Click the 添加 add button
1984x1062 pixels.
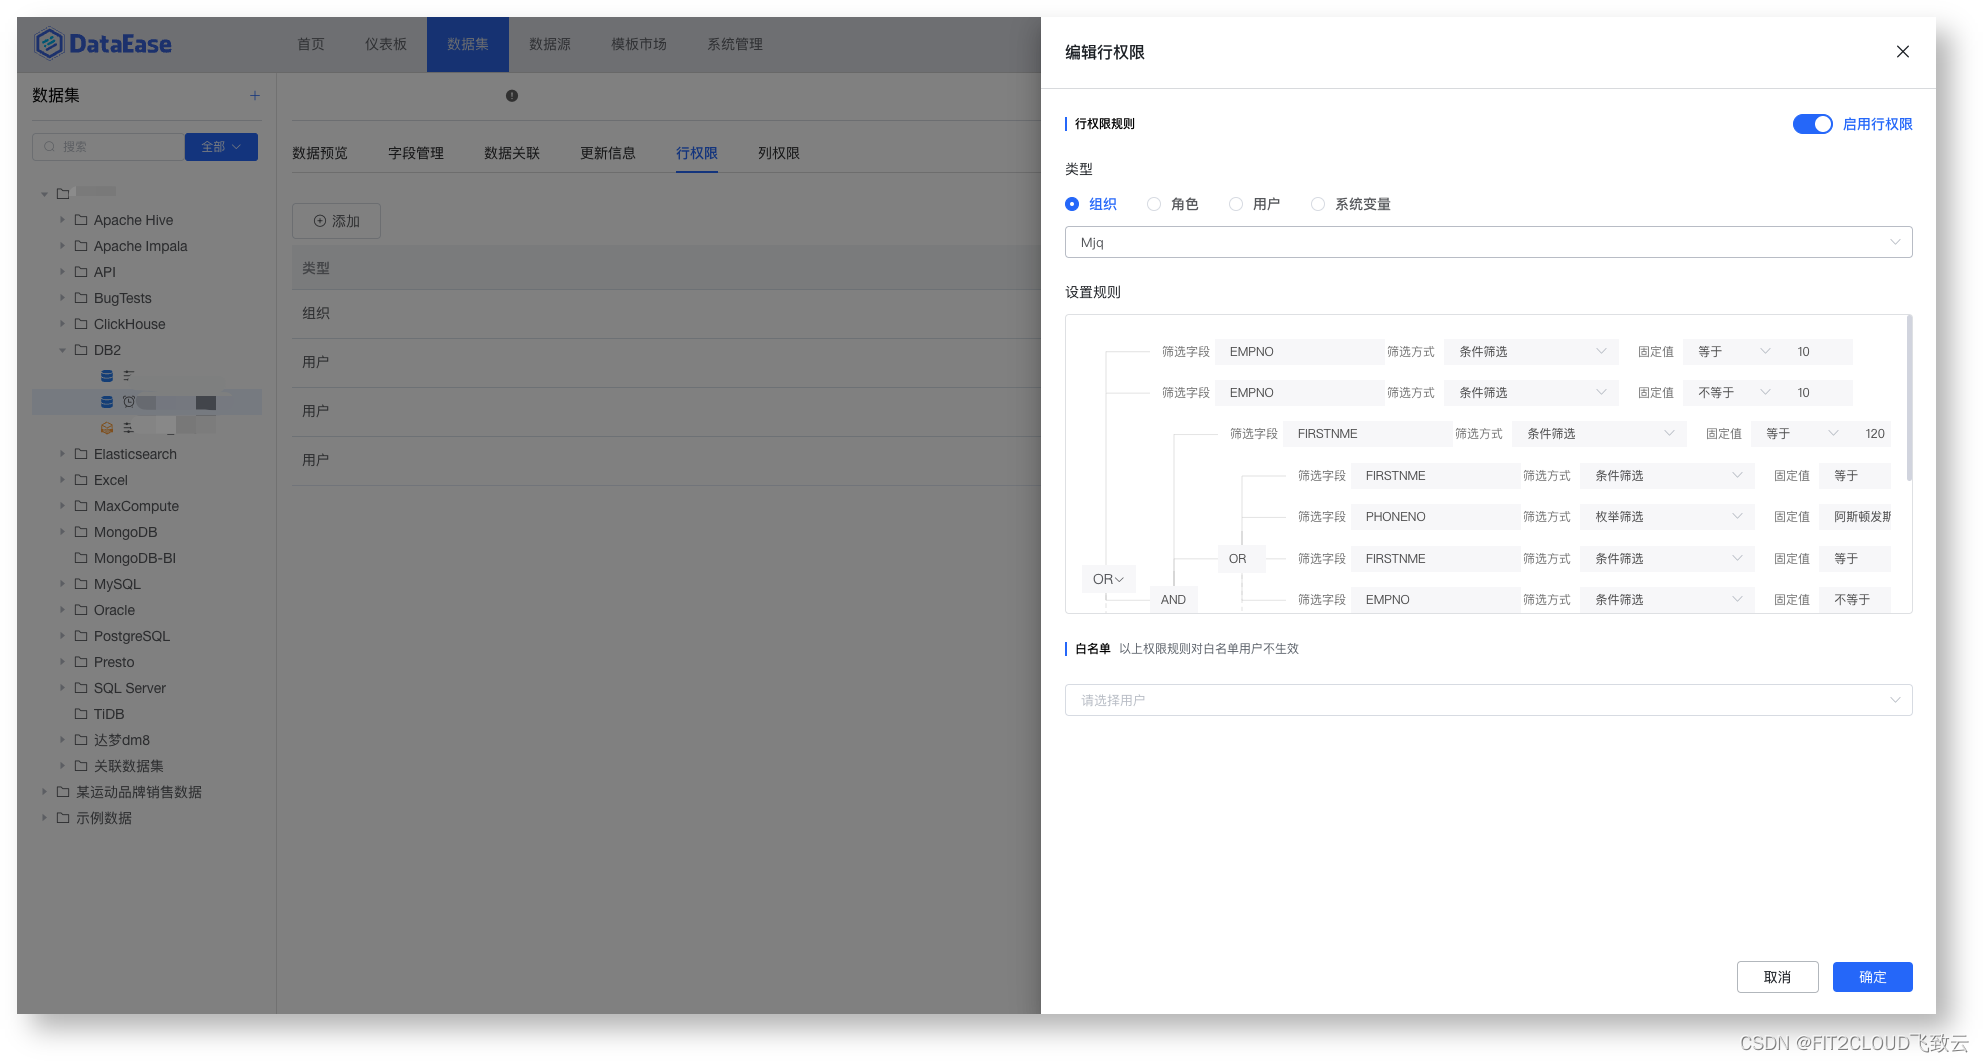pyautogui.click(x=336, y=221)
